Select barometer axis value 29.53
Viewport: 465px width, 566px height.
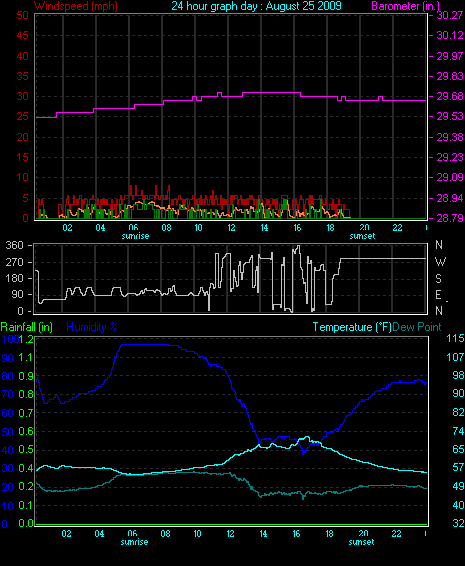click(449, 117)
